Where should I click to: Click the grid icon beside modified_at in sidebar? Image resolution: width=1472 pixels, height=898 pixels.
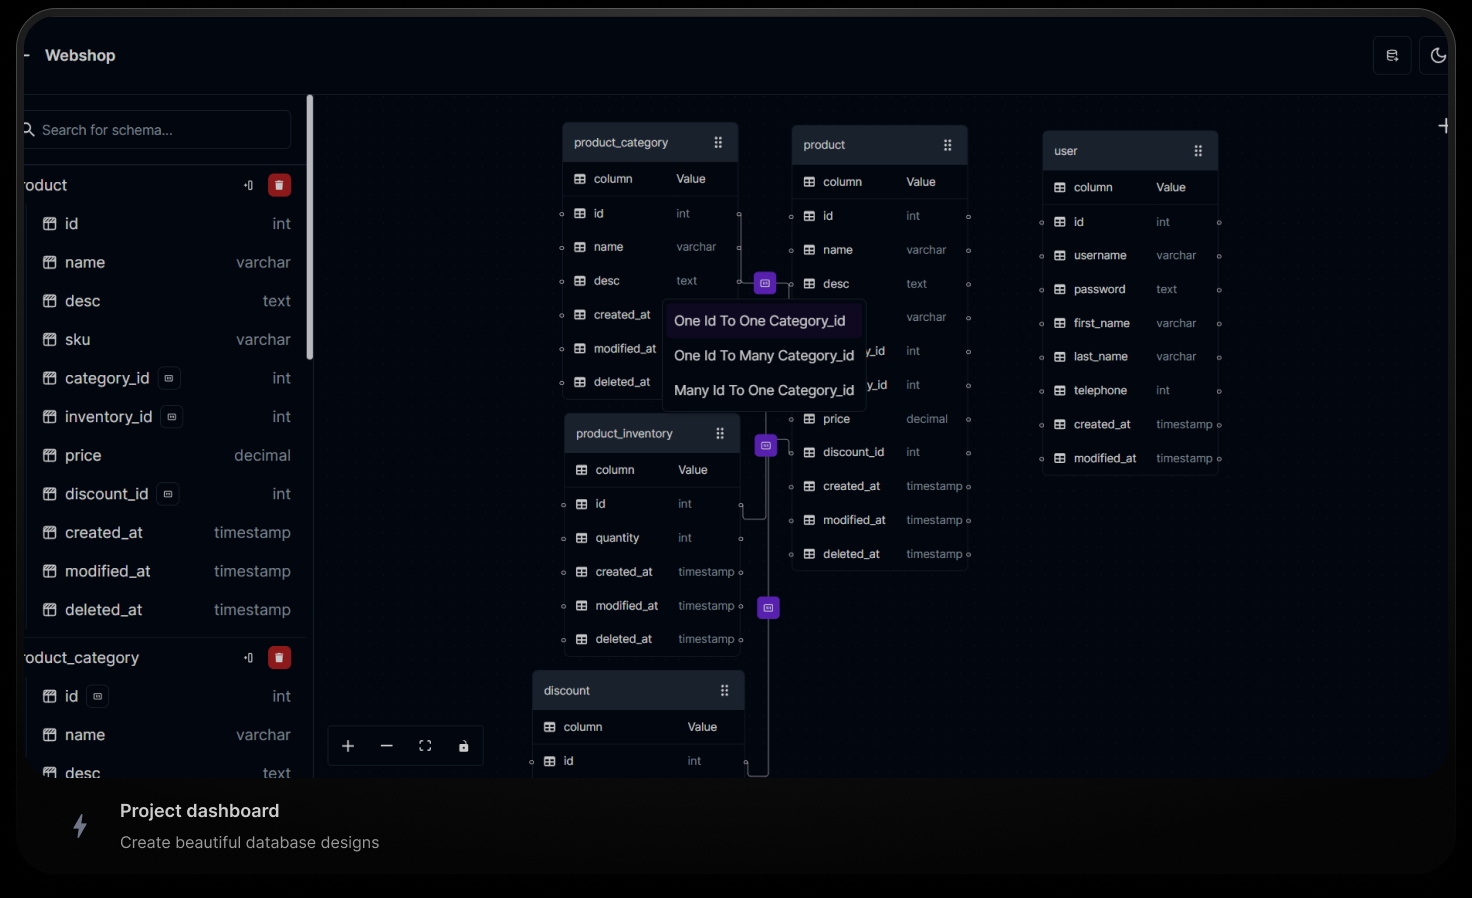click(x=49, y=571)
